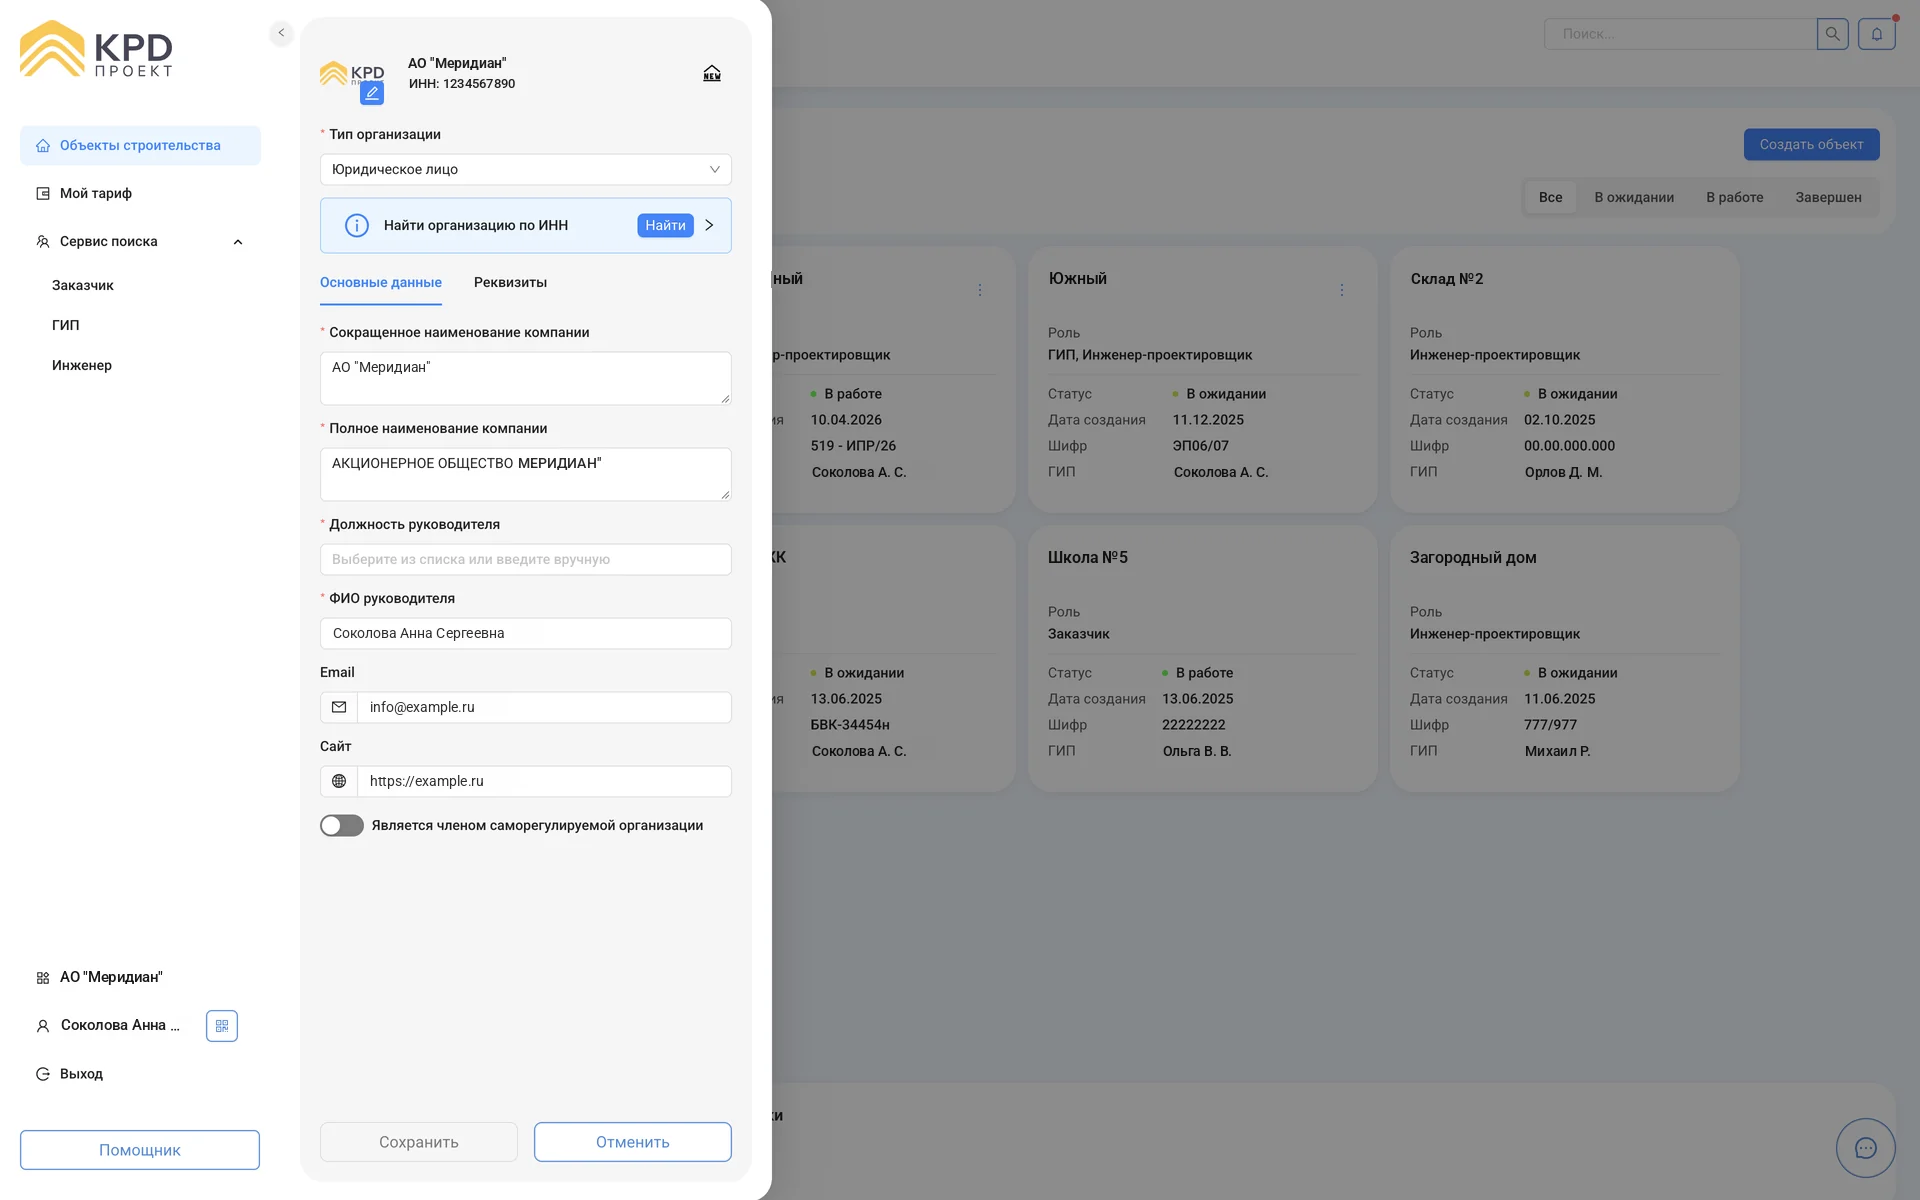Collapse the Сервис поиска menu chevron

tap(238, 242)
